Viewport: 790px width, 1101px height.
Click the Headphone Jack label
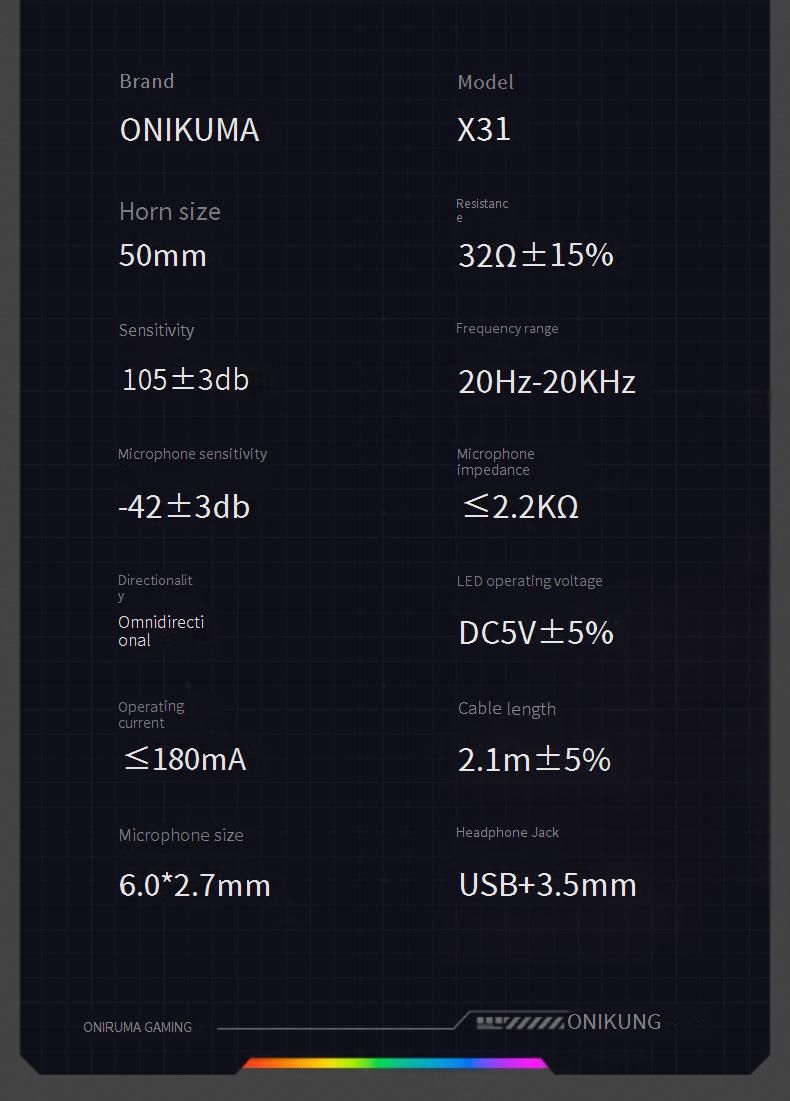click(507, 832)
